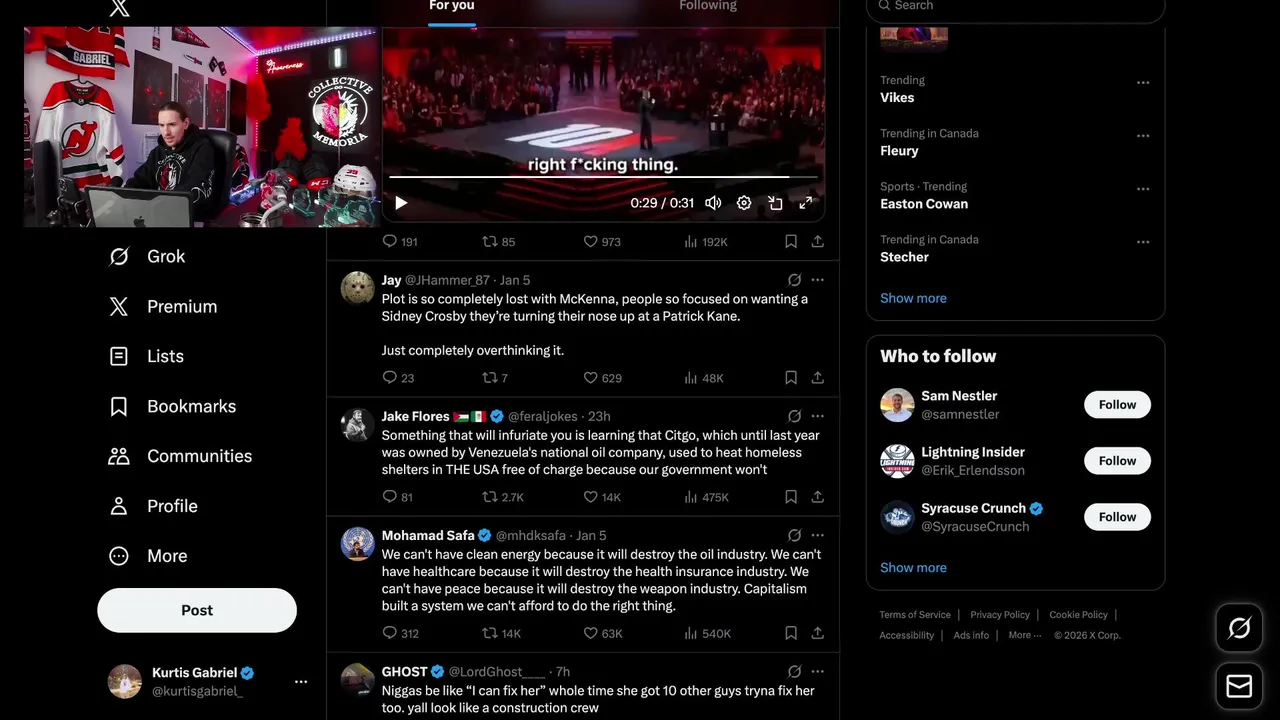Open account menu next to Kurtis Gabriel
The image size is (1280, 720).
[301, 682]
